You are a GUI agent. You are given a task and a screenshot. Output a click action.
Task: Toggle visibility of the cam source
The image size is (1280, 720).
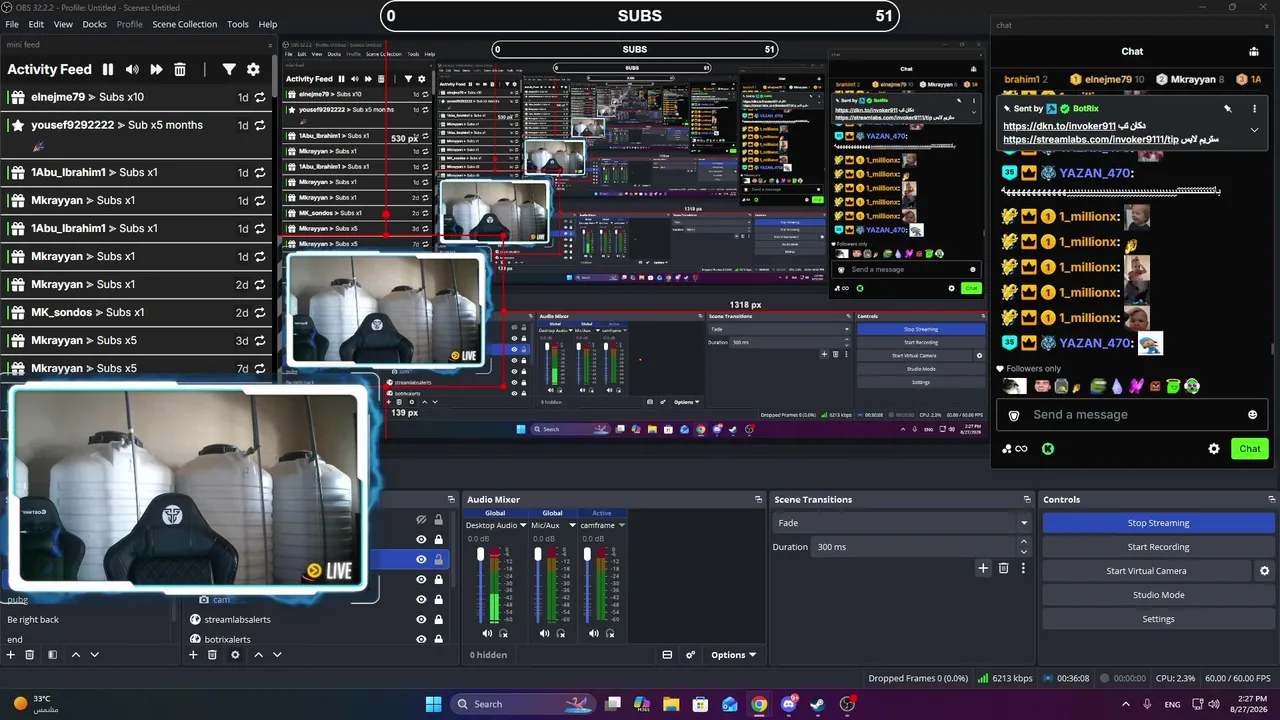coord(421,599)
